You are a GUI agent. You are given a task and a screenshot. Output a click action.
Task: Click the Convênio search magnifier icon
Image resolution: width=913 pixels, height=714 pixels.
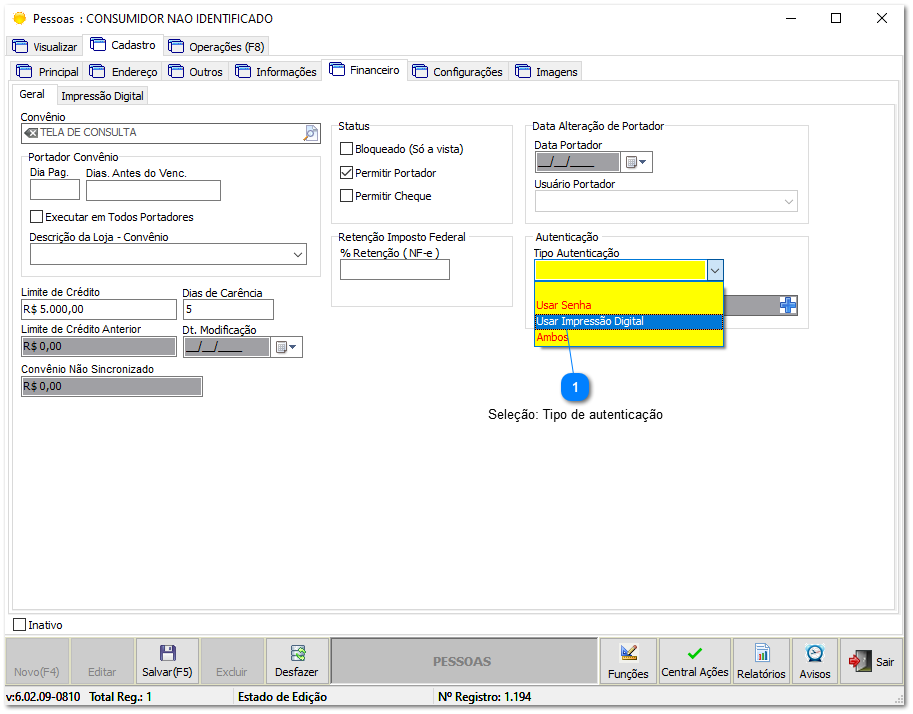click(x=311, y=133)
